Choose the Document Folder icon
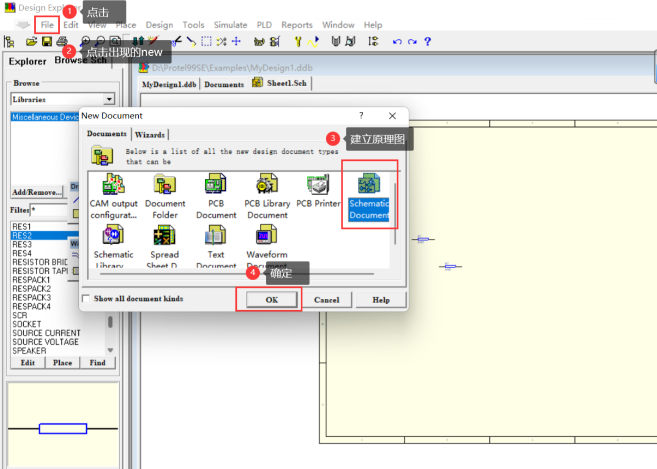The height and width of the screenshot is (469, 657). 165,185
